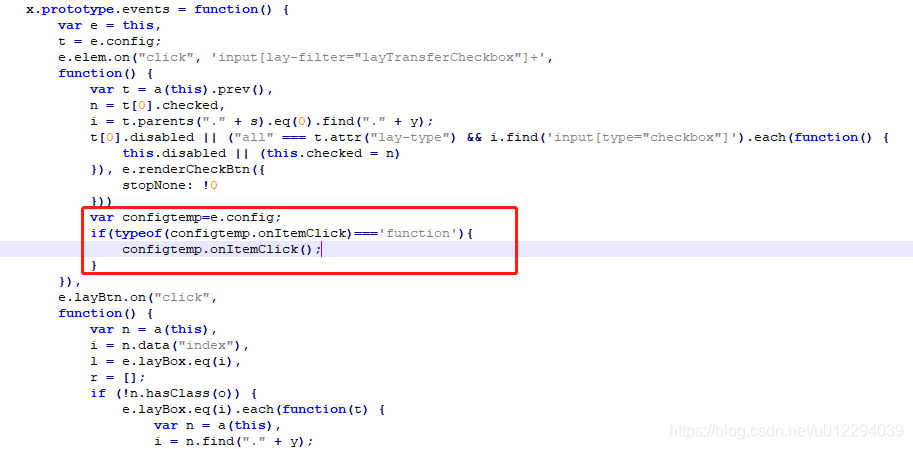Click the 'l = e.layBox.eq(i)' line
This screenshot has height=449, width=913.
(x=165, y=361)
